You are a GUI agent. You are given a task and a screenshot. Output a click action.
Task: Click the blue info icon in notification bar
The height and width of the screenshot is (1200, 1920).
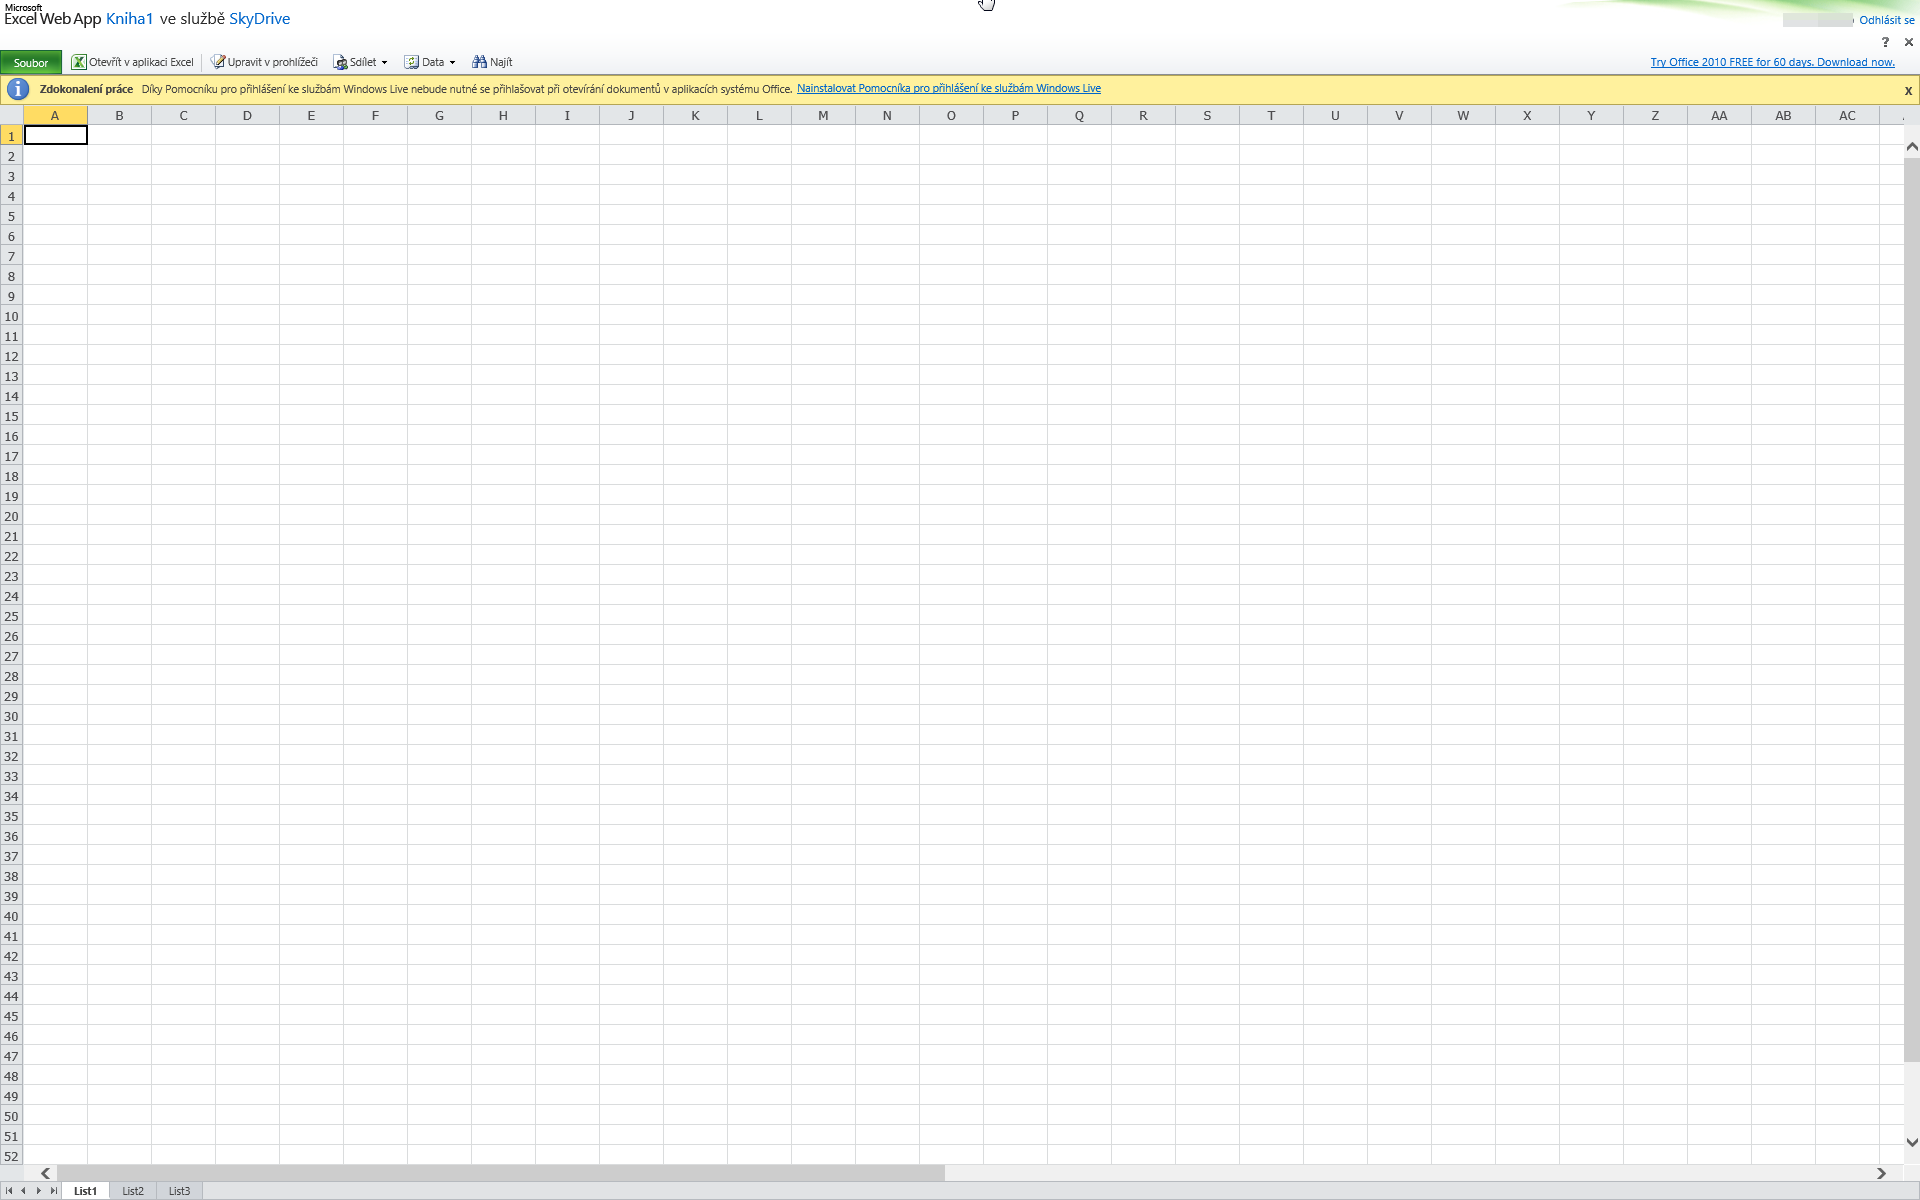pos(18,89)
